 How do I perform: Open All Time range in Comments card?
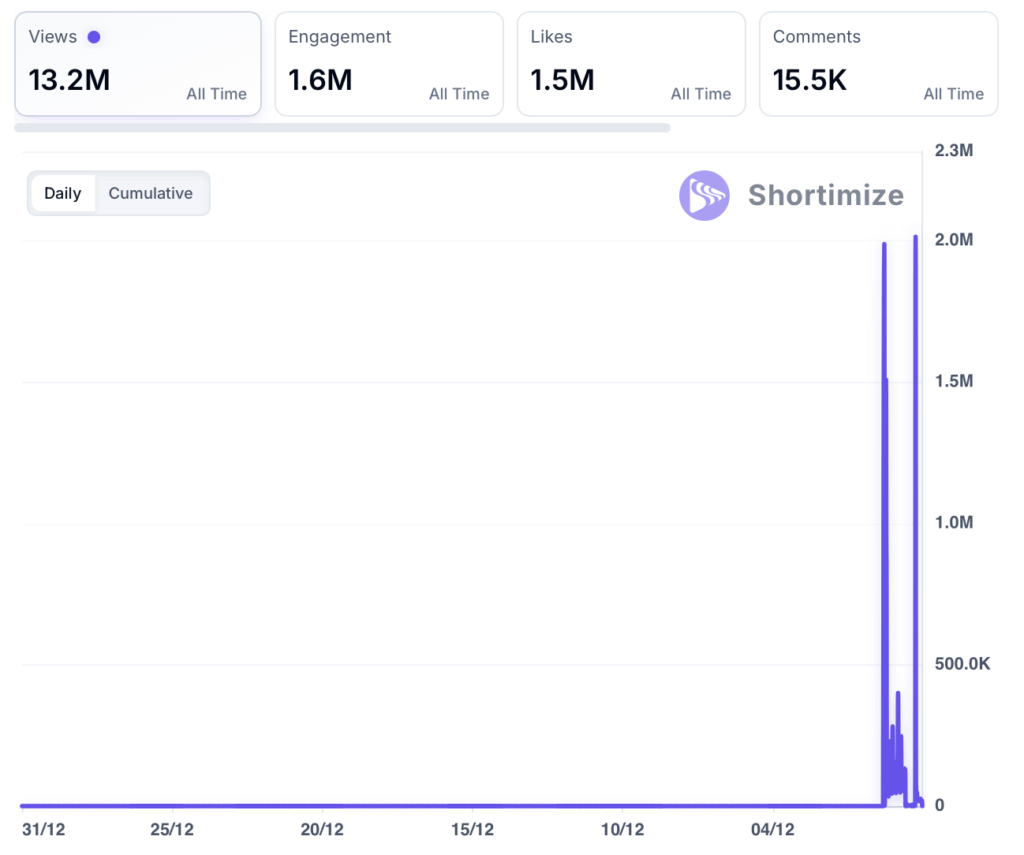point(953,94)
